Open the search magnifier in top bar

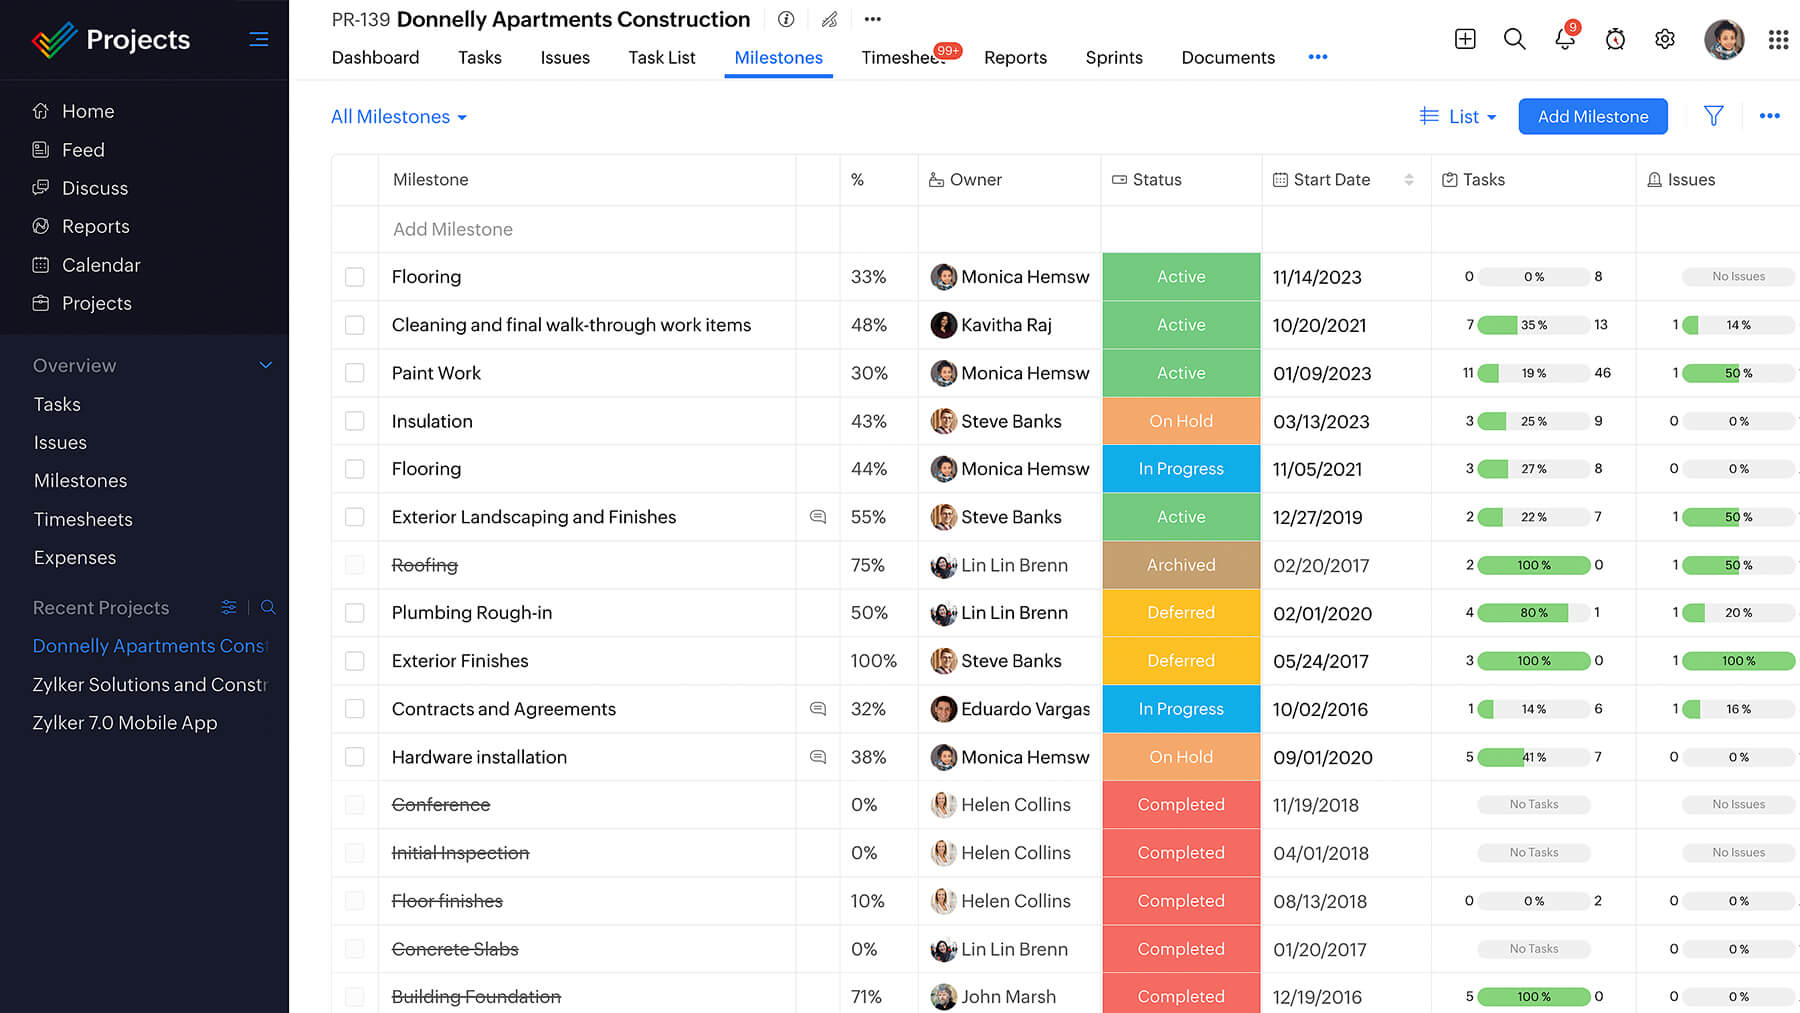pos(1514,39)
